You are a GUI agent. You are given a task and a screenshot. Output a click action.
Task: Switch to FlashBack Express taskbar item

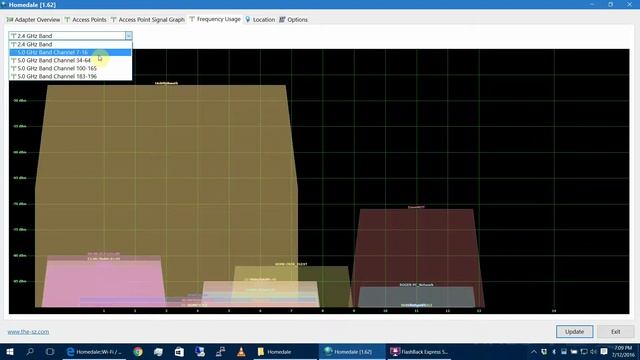pyautogui.click(x=420, y=351)
